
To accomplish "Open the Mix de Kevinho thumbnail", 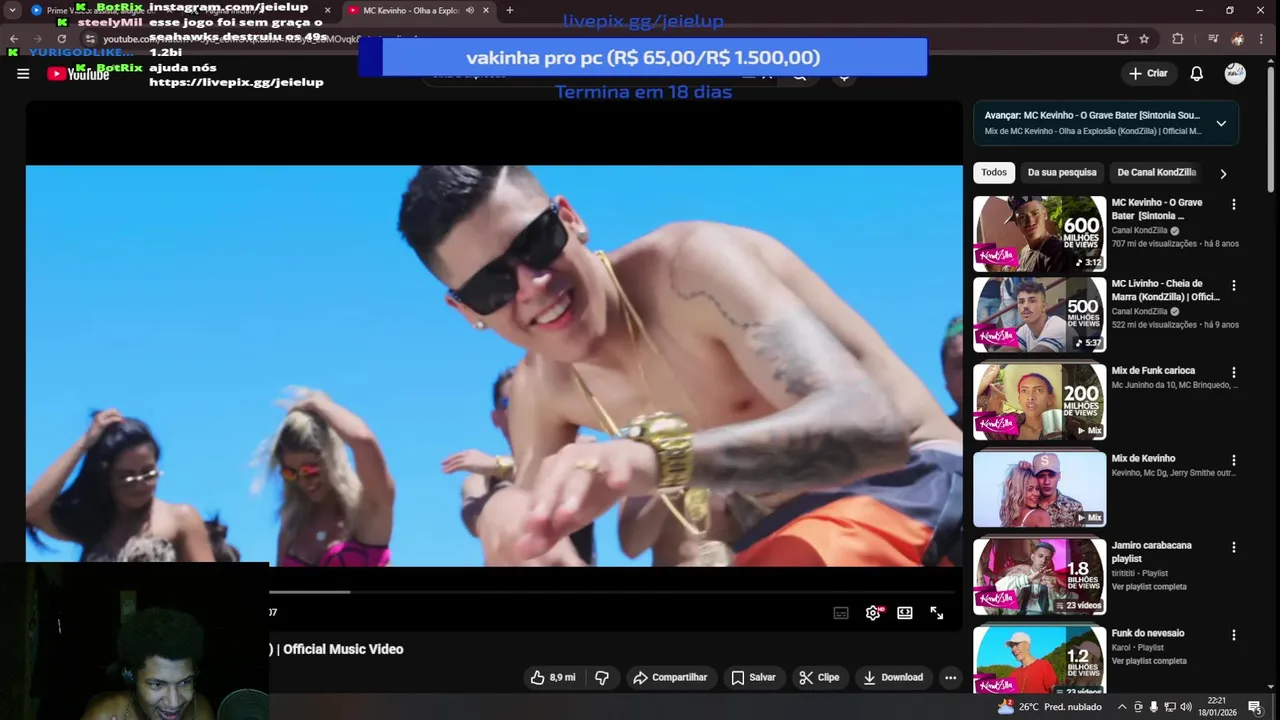I will click(x=1040, y=490).
